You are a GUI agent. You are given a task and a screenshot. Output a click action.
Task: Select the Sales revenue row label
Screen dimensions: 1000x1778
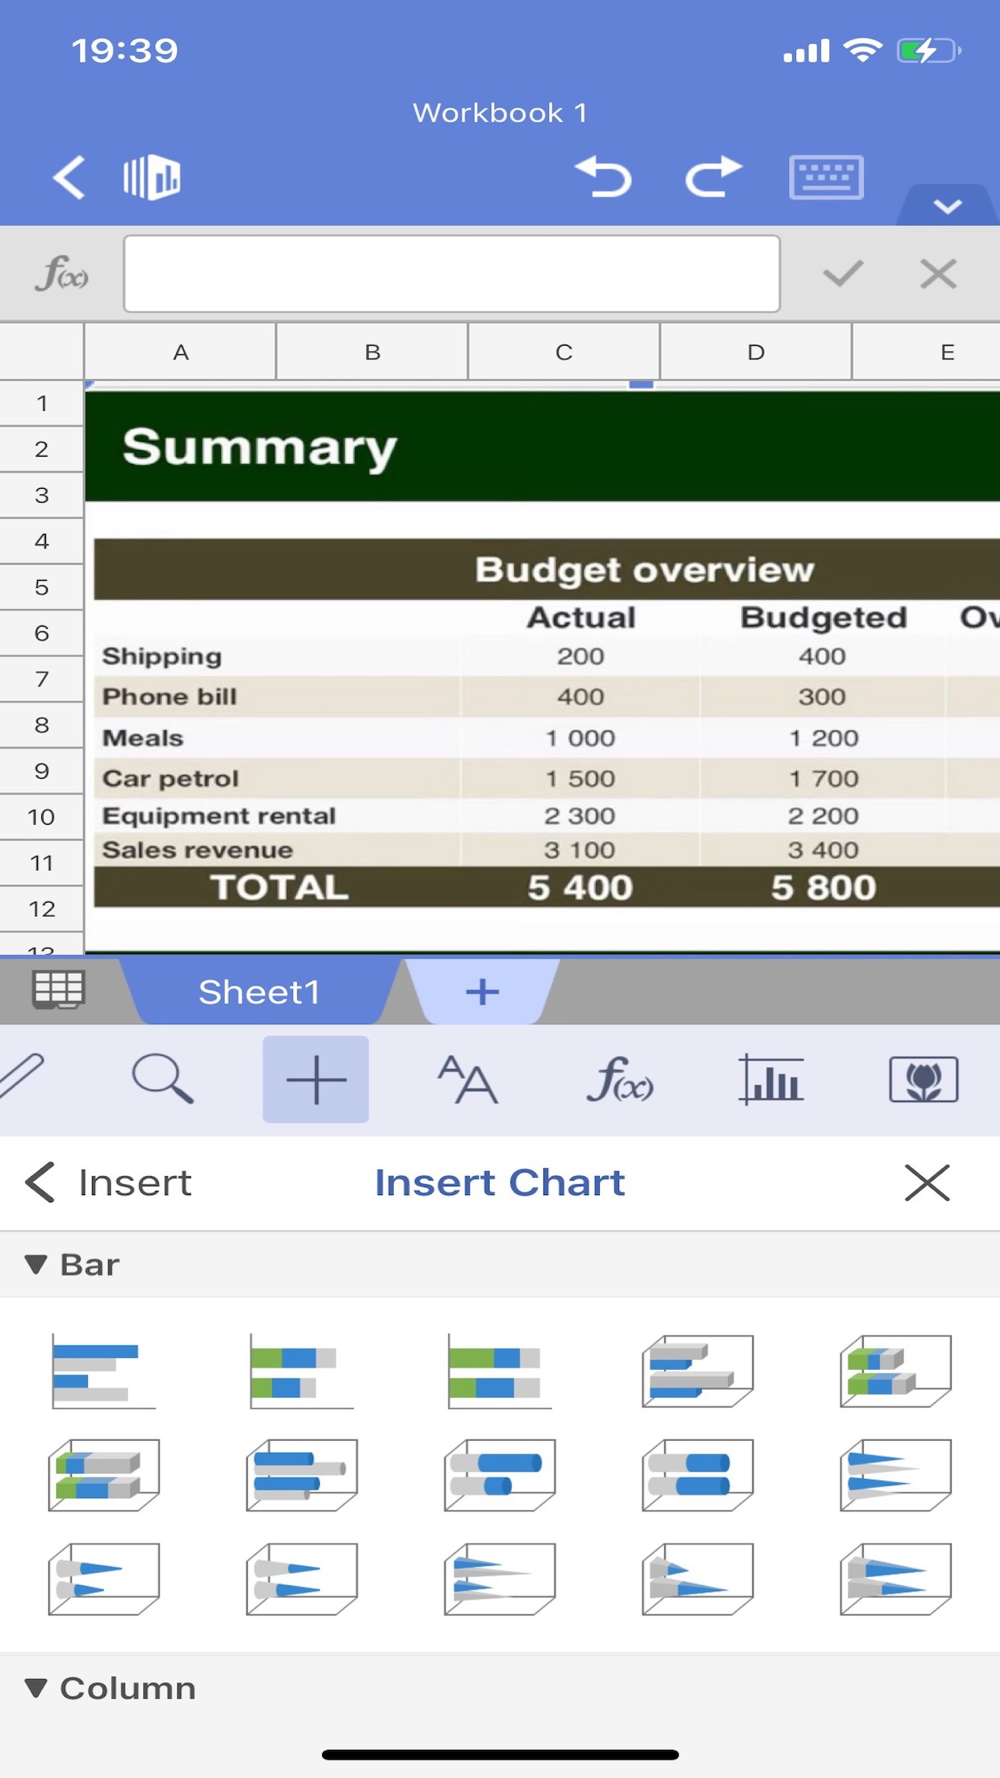click(198, 850)
